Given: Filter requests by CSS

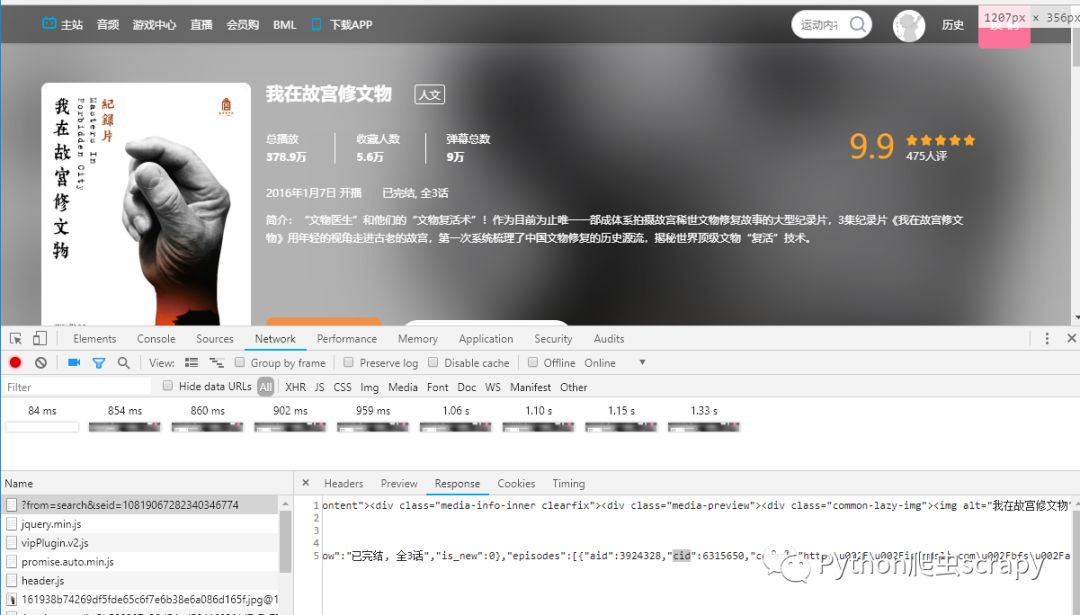Looking at the screenshot, I should coord(342,387).
